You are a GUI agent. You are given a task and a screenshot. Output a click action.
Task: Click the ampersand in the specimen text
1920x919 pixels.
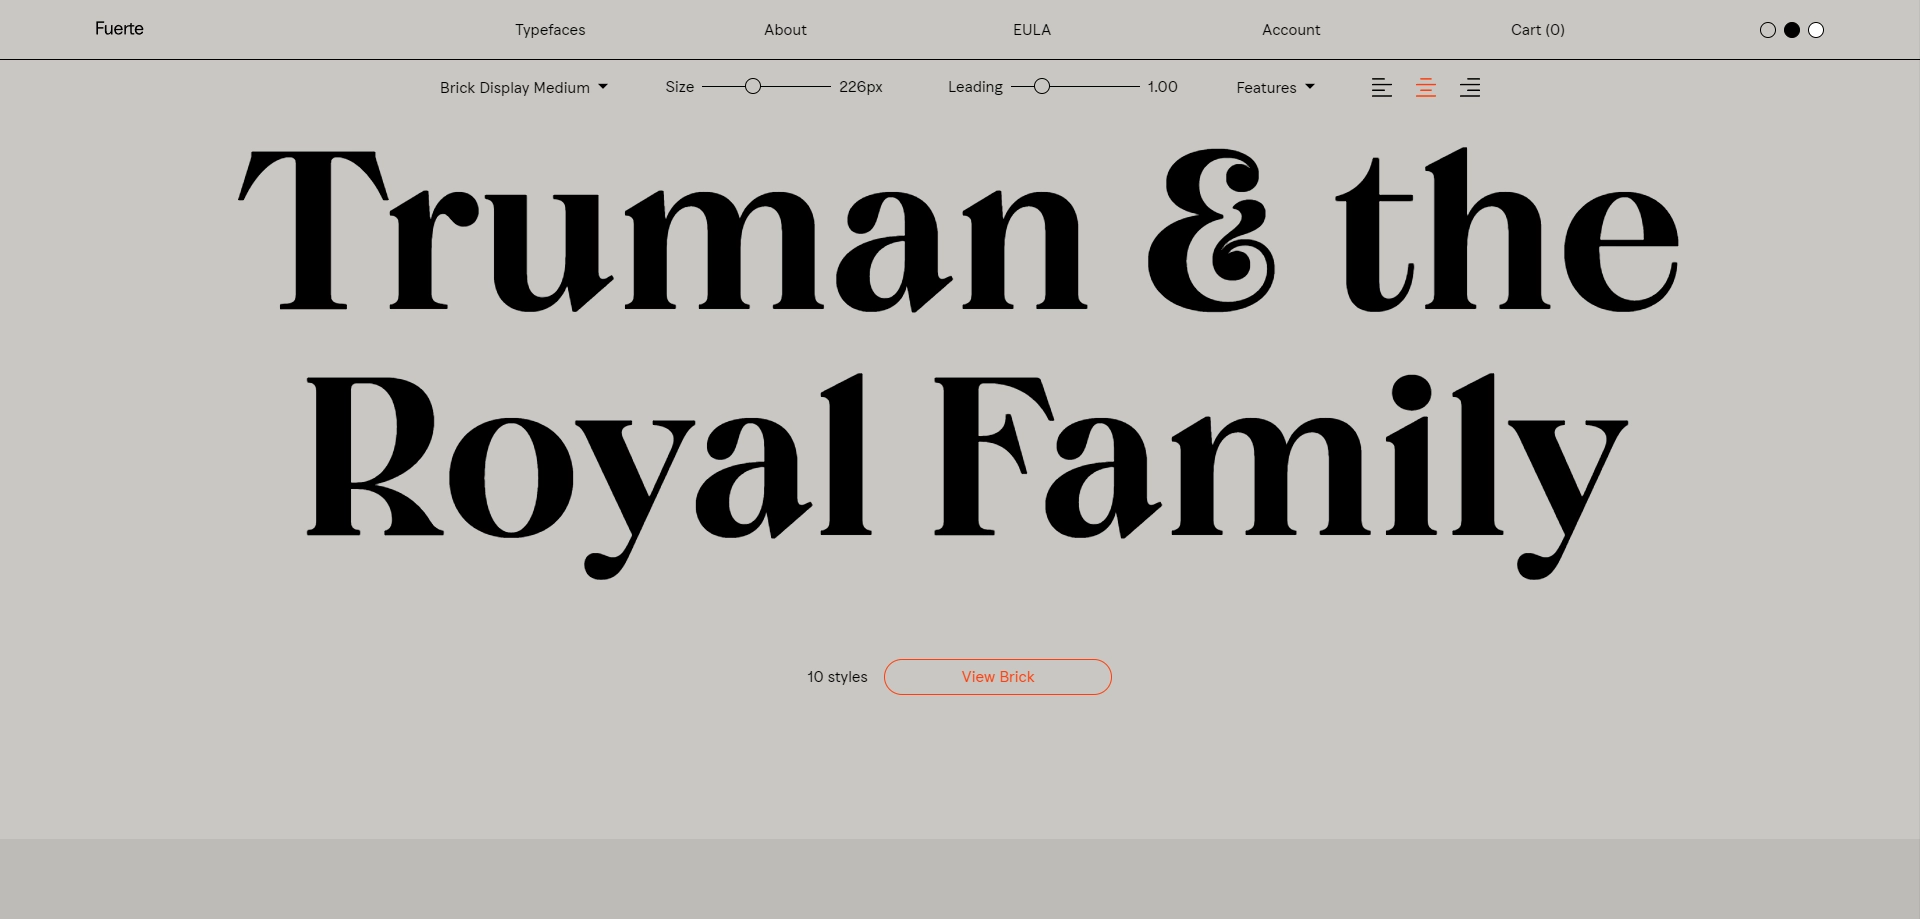(1211, 232)
